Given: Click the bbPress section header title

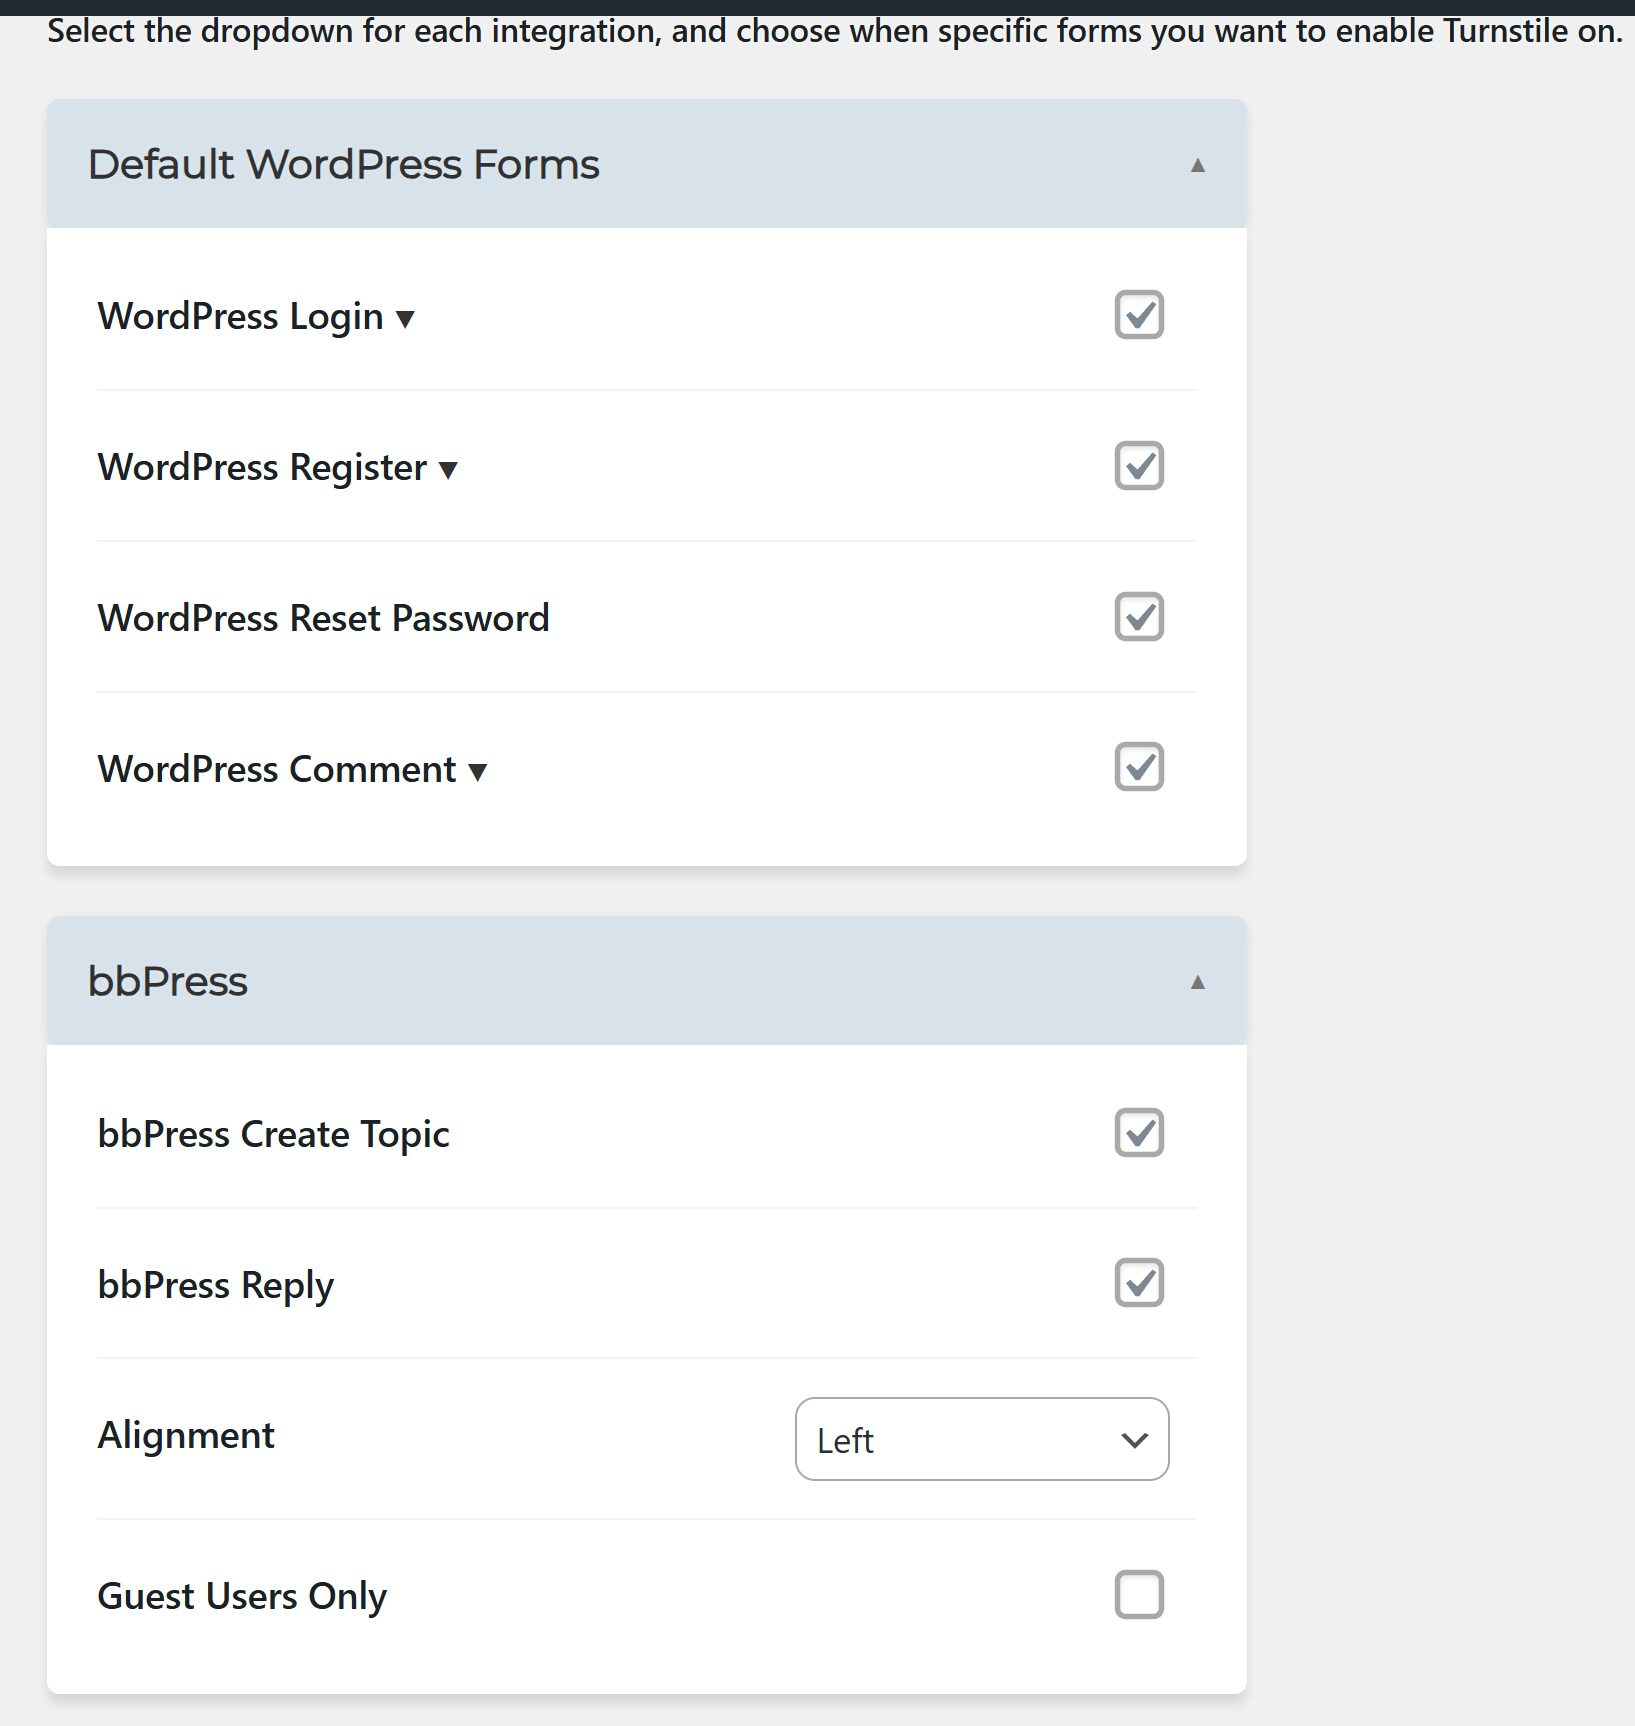Looking at the screenshot, I should click(167, 981).
